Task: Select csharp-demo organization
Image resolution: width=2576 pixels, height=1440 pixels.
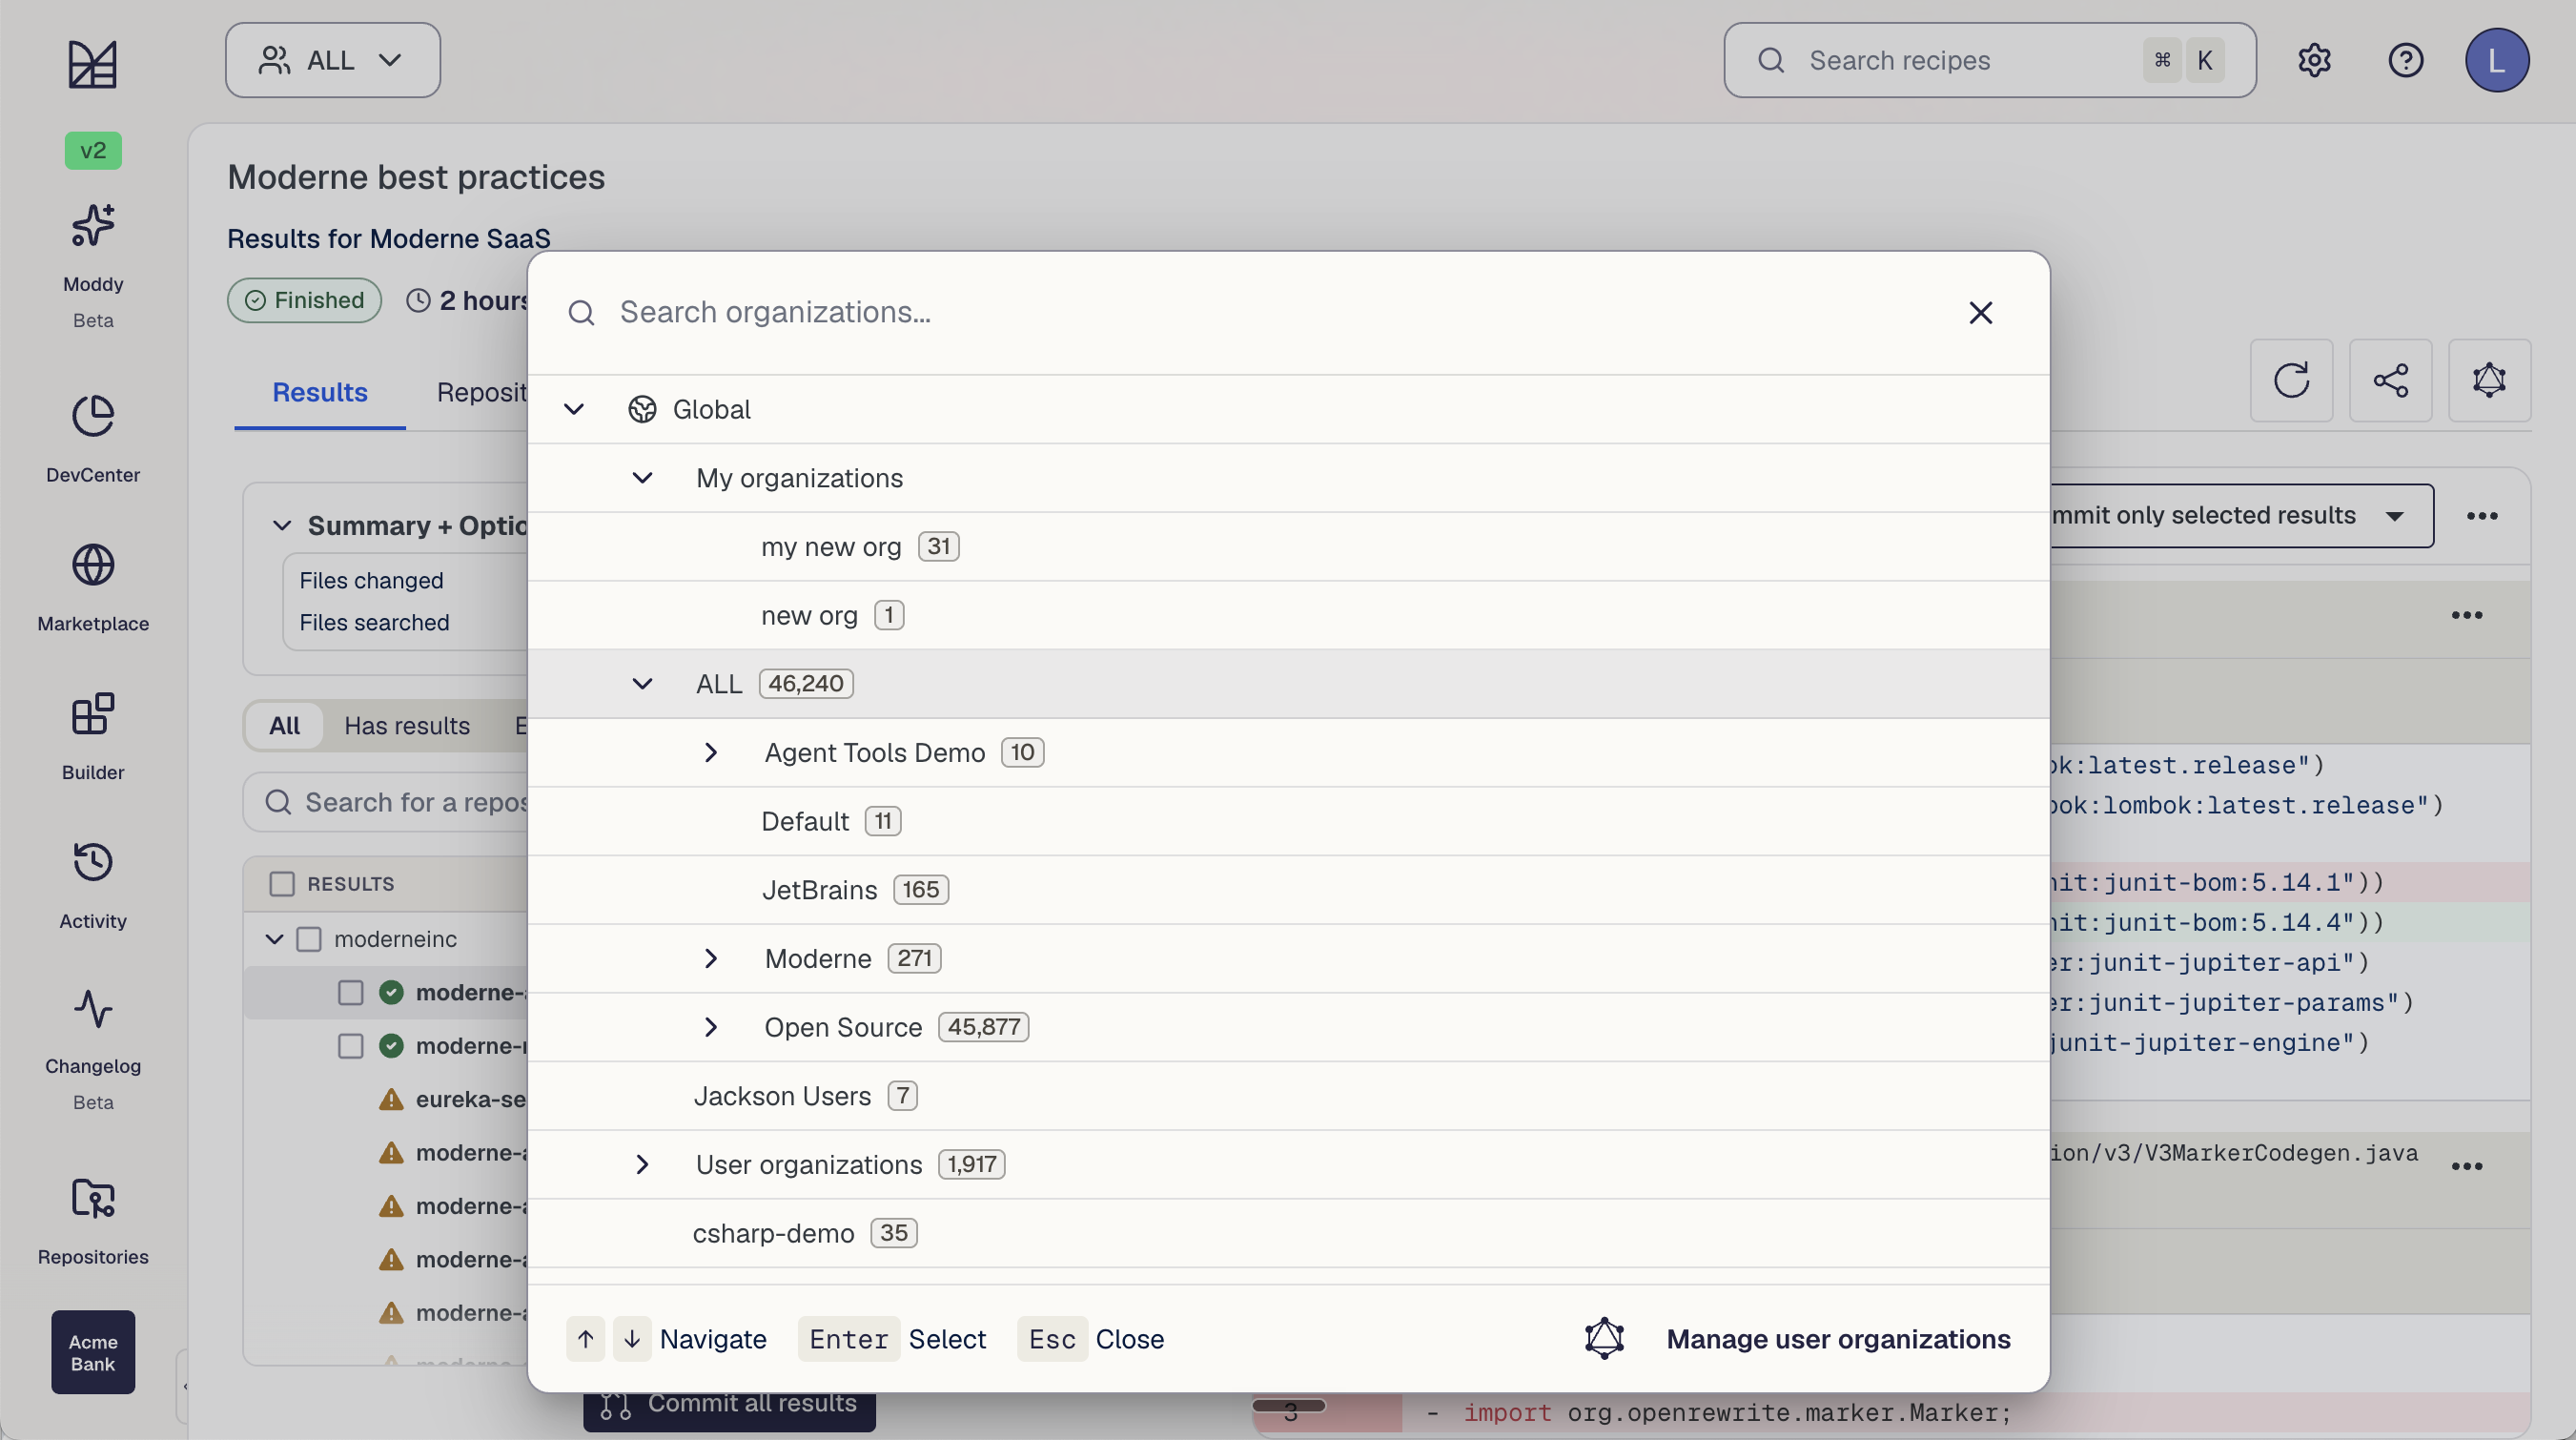Action: click(1288, 1233)
